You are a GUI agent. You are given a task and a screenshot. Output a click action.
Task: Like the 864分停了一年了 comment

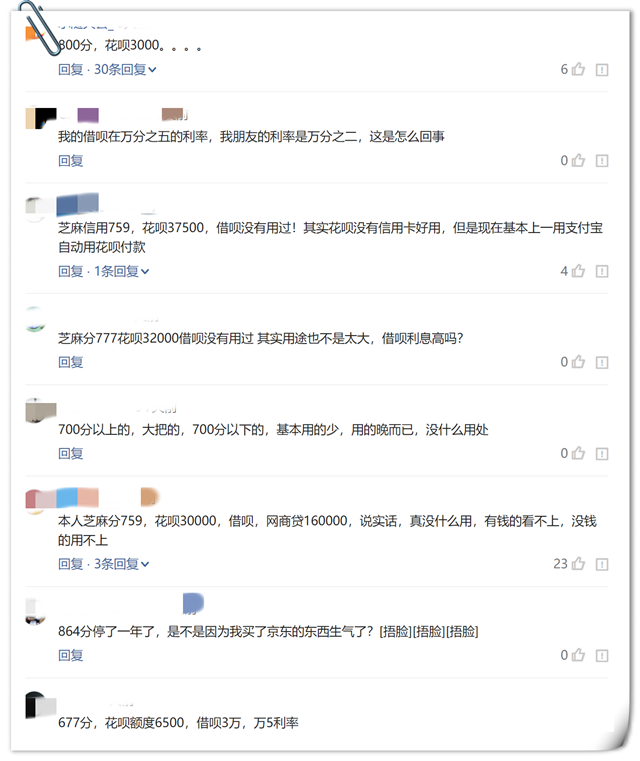pyautogui.click(x=578, y=655)
